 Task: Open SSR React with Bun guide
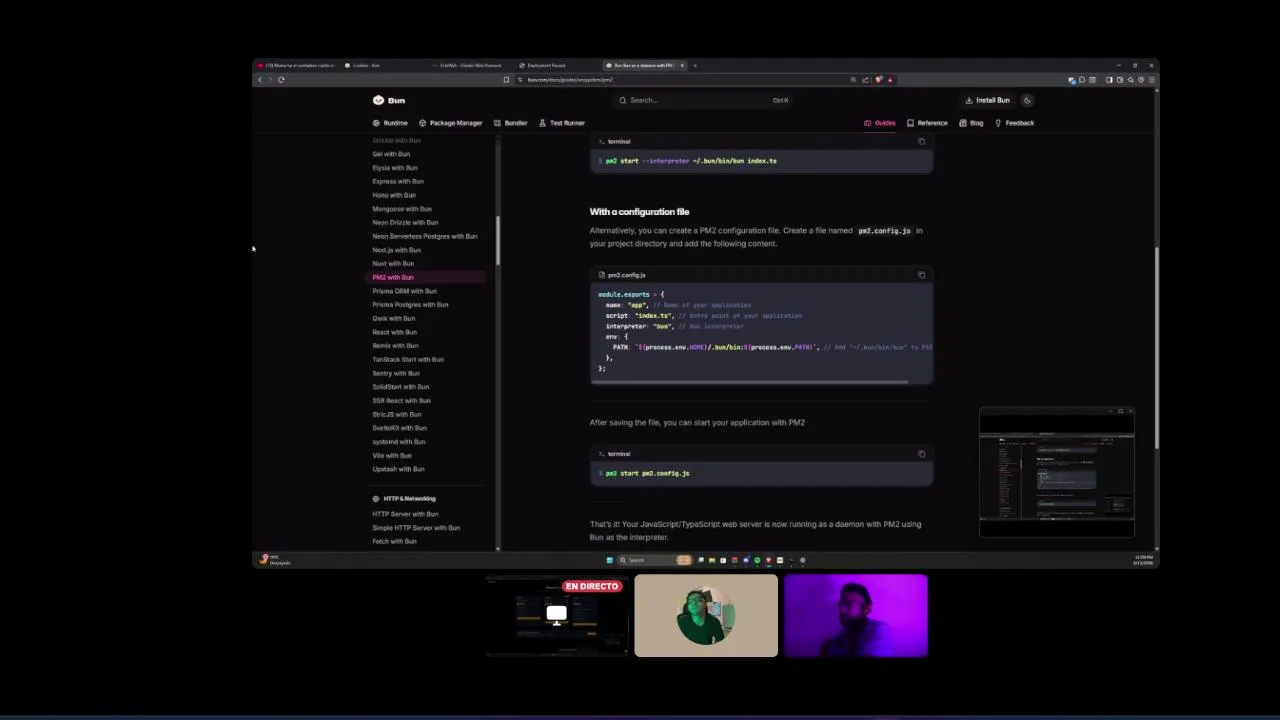401,401
